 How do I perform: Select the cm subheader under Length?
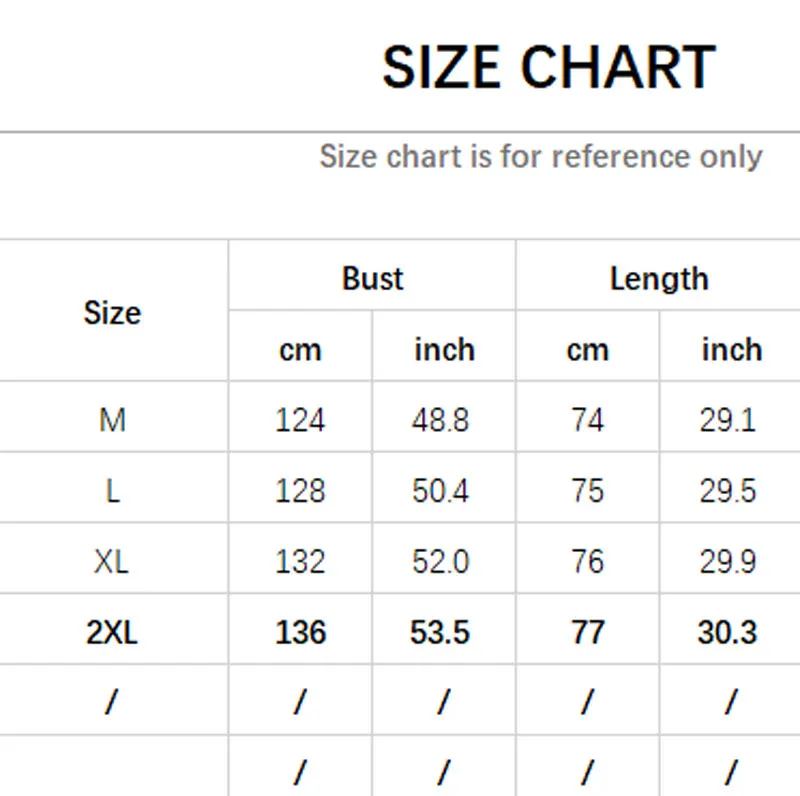[x=588, y=351]
